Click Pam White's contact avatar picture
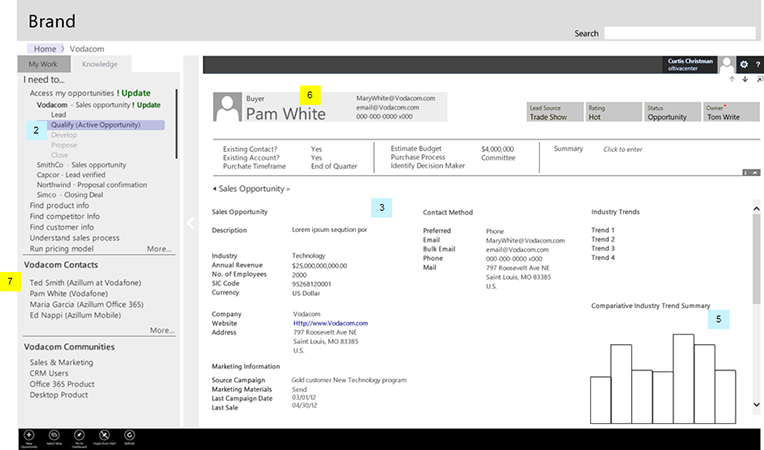Viewport: 764px width, 450px height. pos(228,108)
